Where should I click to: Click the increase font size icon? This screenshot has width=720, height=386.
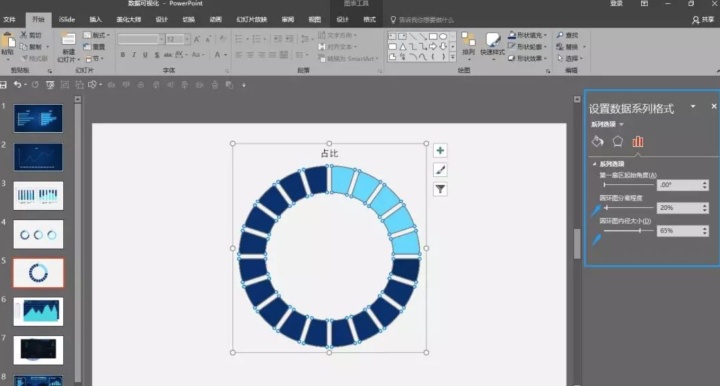pos(197,39)
